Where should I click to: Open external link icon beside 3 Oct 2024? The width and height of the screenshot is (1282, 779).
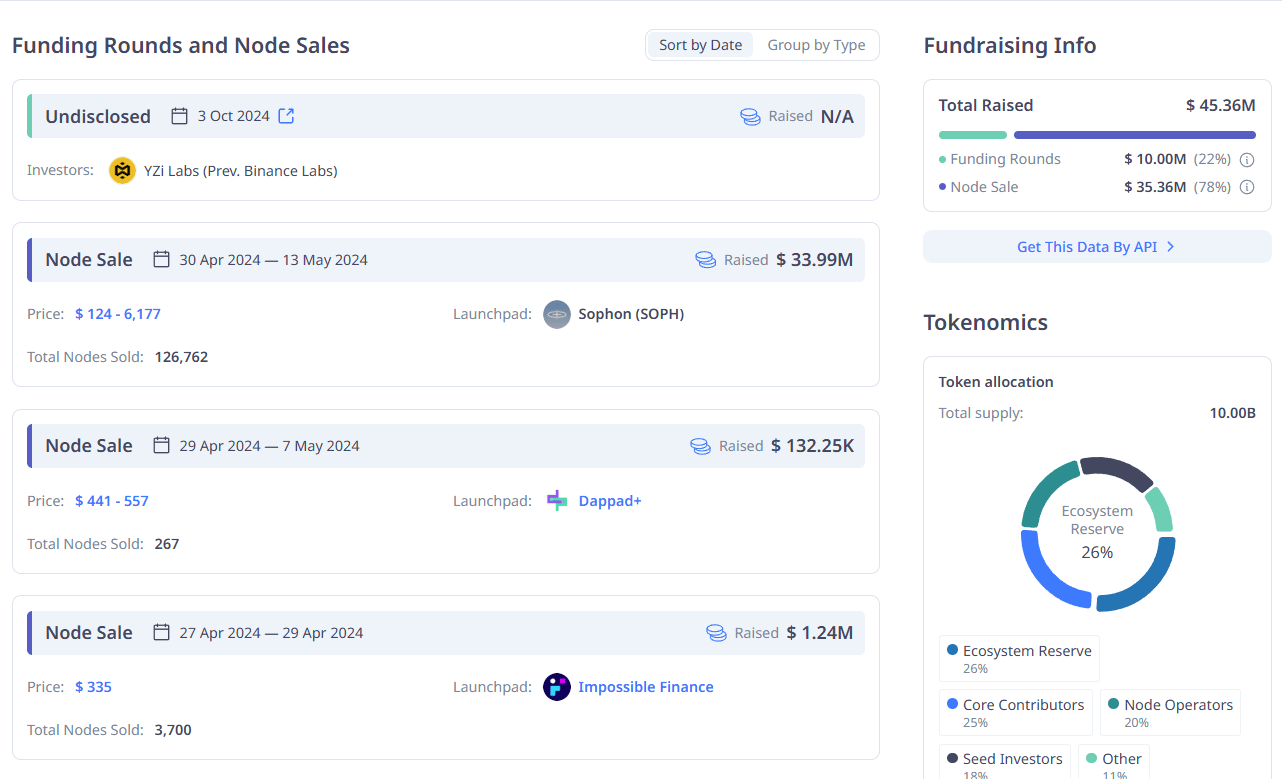286,116
